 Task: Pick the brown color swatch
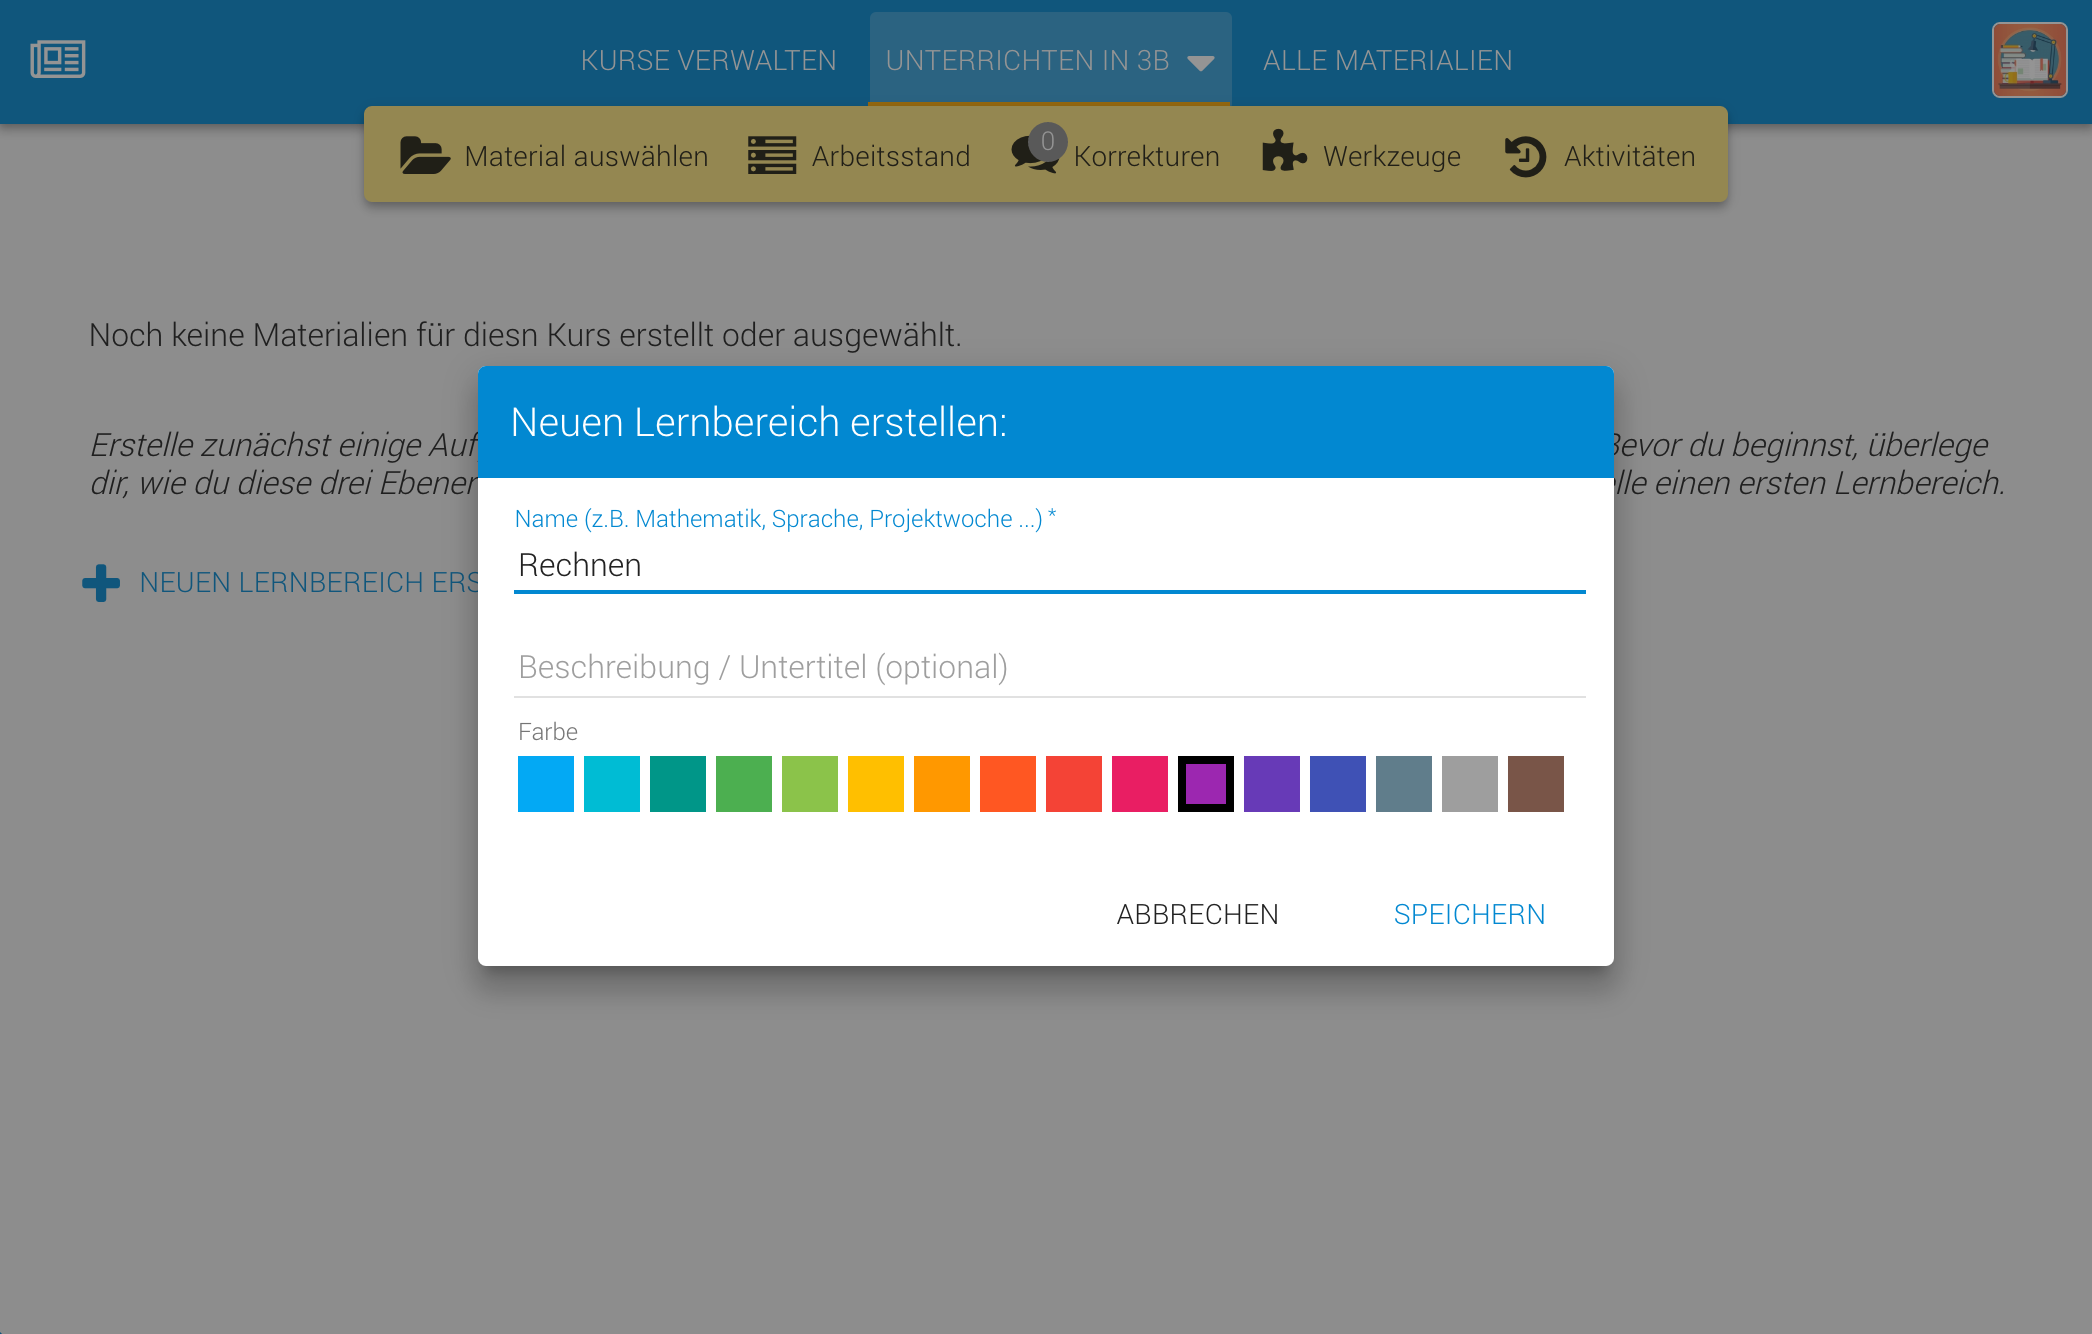1535,784
